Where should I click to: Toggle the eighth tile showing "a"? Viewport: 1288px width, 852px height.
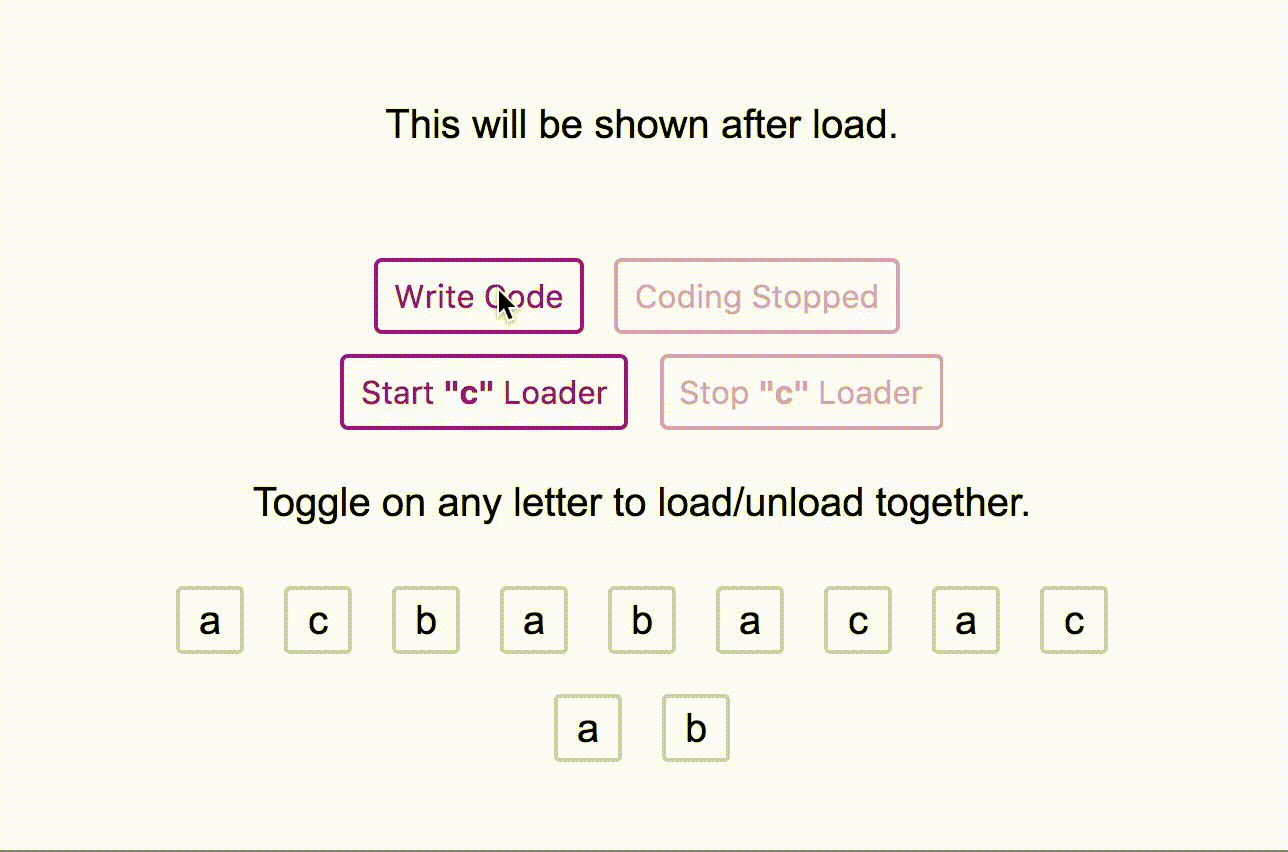coord(965,620)
